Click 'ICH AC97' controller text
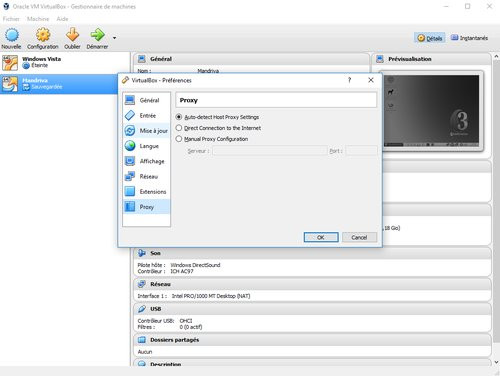Screen dimensions: 500x376 (182, 271)
